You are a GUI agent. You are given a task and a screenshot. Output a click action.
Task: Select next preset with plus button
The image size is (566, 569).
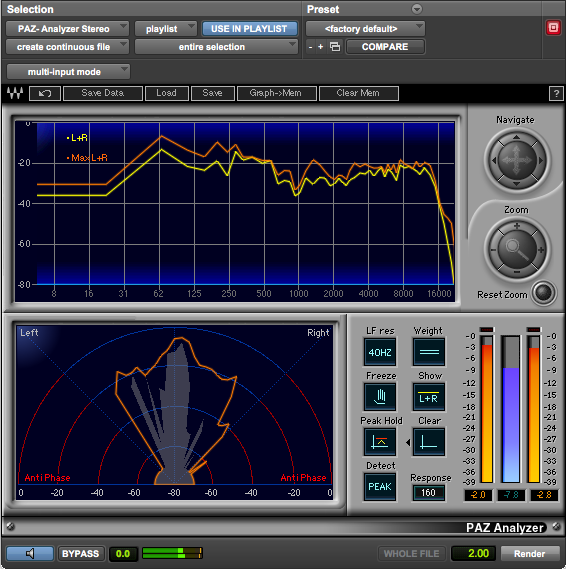[320, 47]
